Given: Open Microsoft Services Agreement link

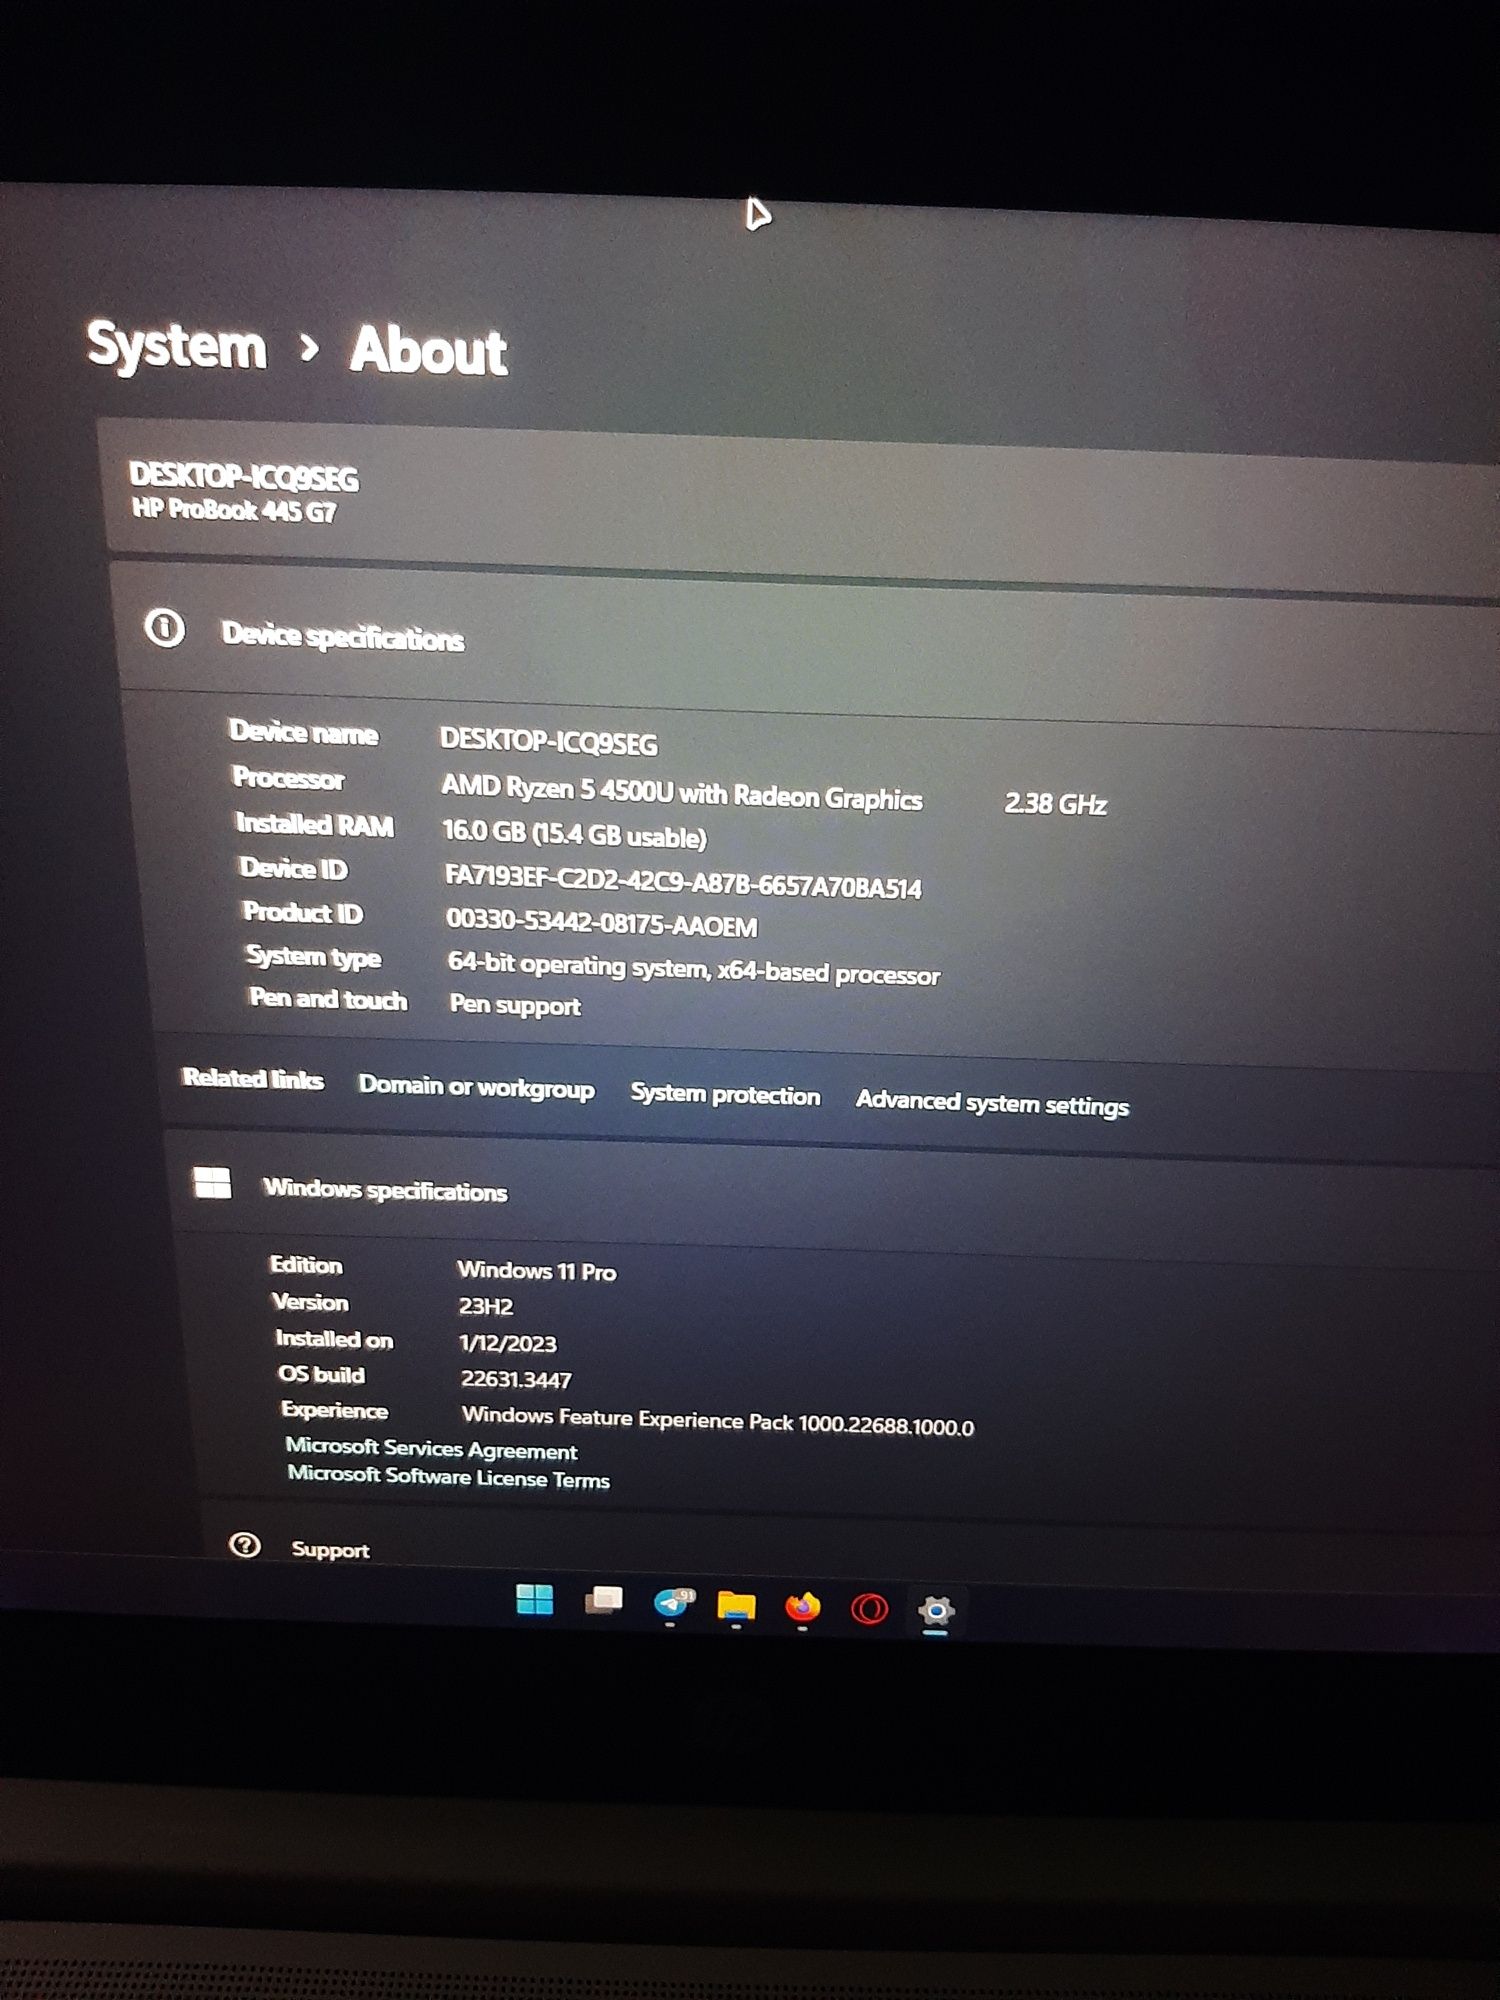Looking at the screenshot, I should 431,1449.
